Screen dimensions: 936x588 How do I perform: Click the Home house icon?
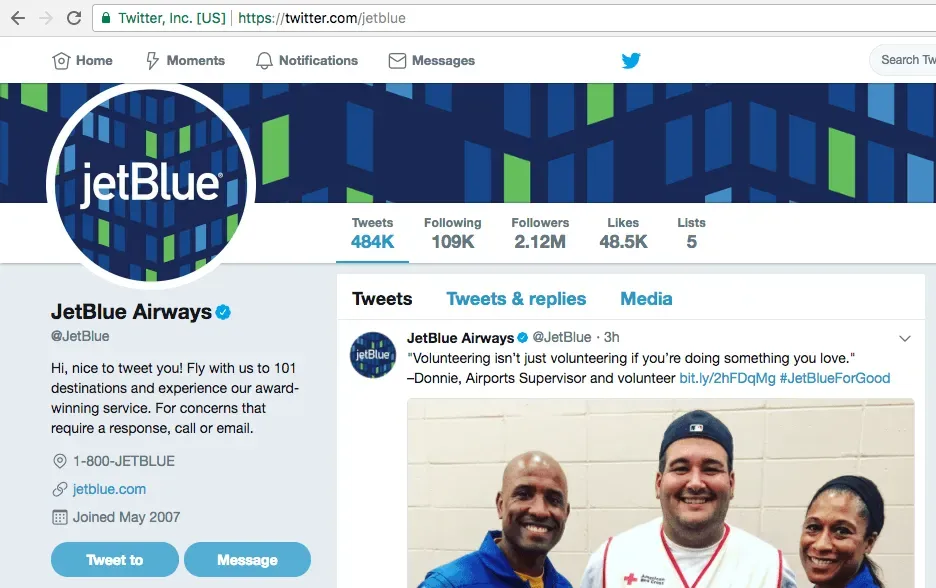click(61, 60)
